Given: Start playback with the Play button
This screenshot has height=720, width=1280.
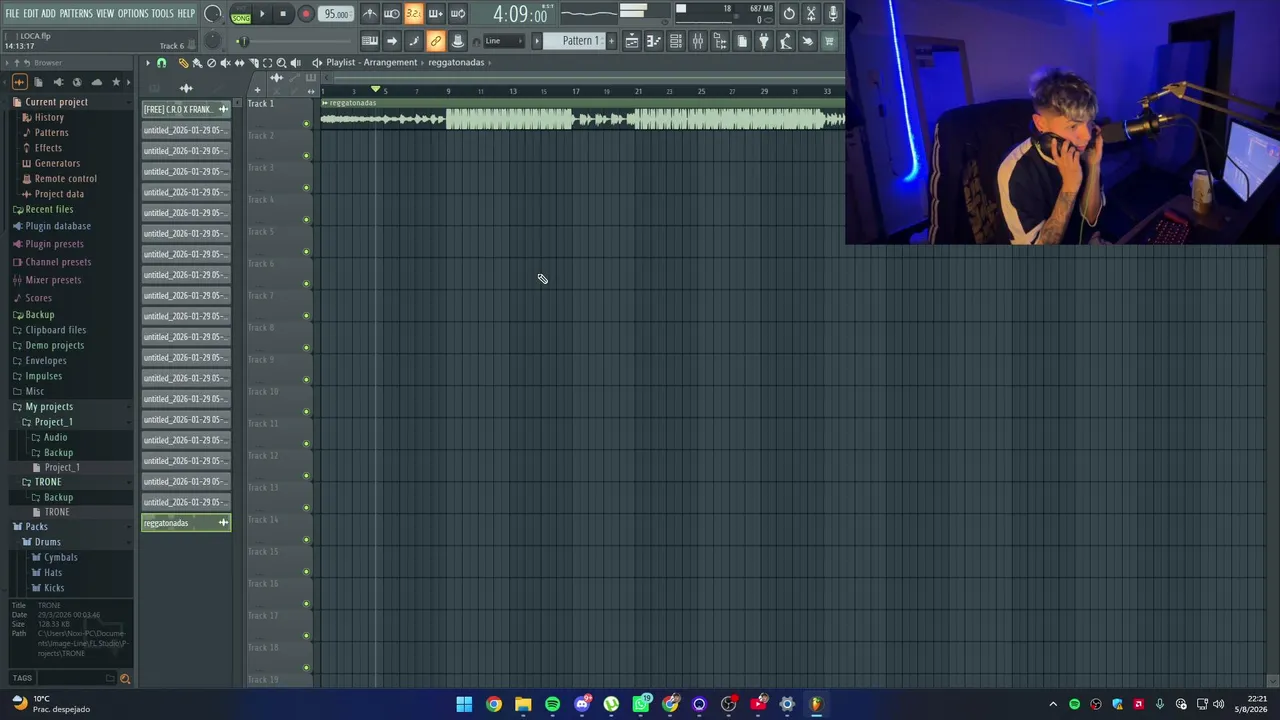Looking at the screenshot, I should (x=262, y=14).
